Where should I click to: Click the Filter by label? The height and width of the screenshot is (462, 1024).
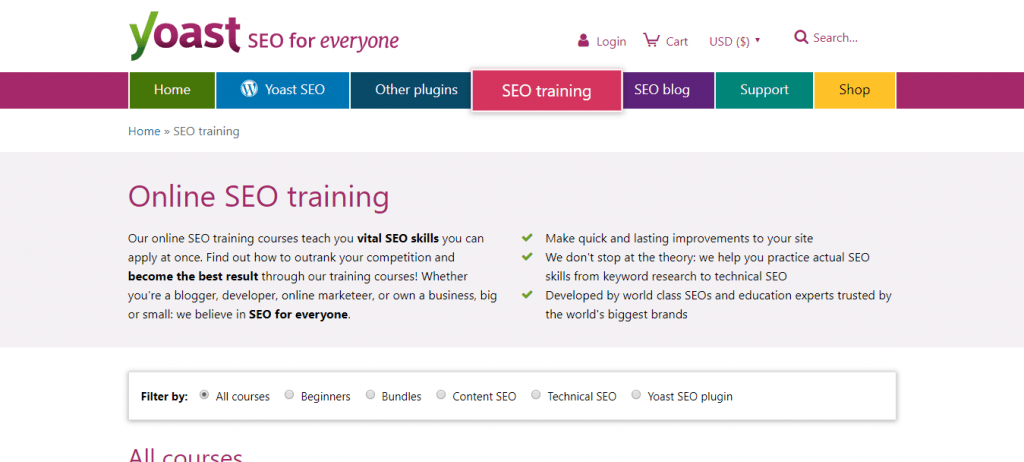(164, 397)
